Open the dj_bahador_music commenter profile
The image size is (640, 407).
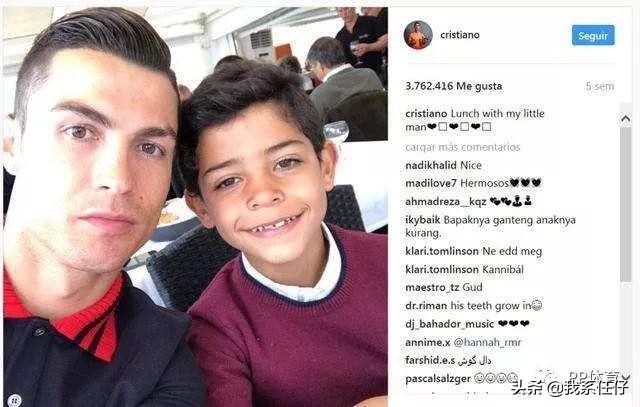pos(449,324)
